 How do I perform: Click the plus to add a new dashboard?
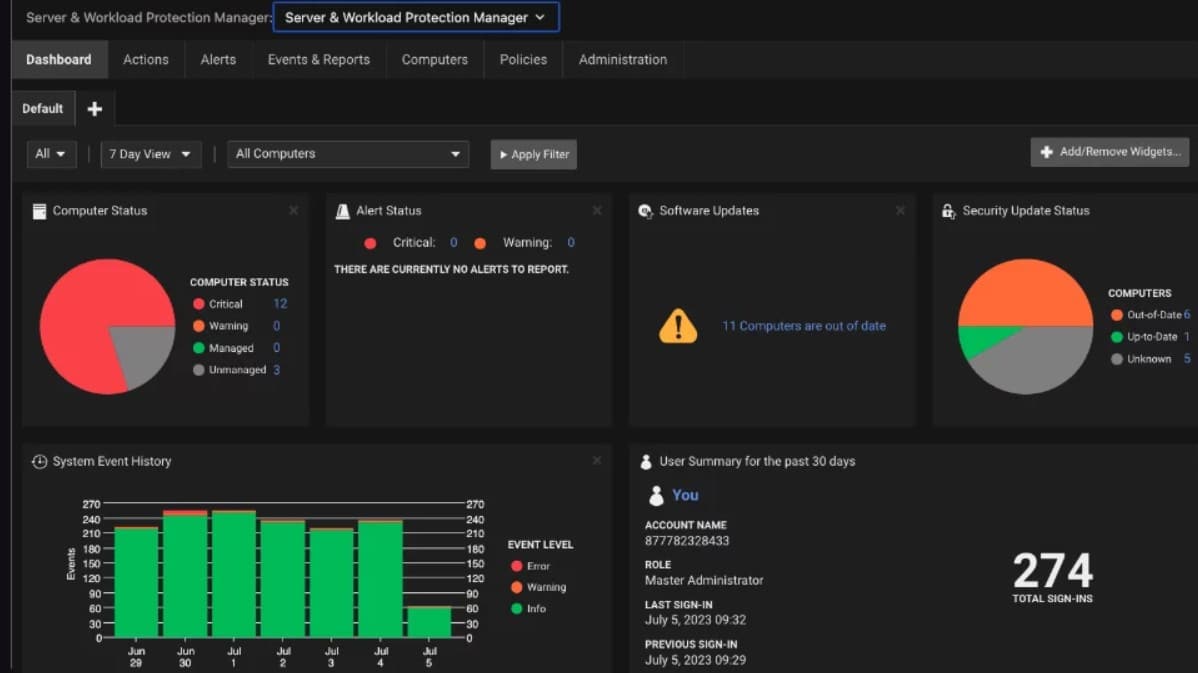[x=95, y=108]
